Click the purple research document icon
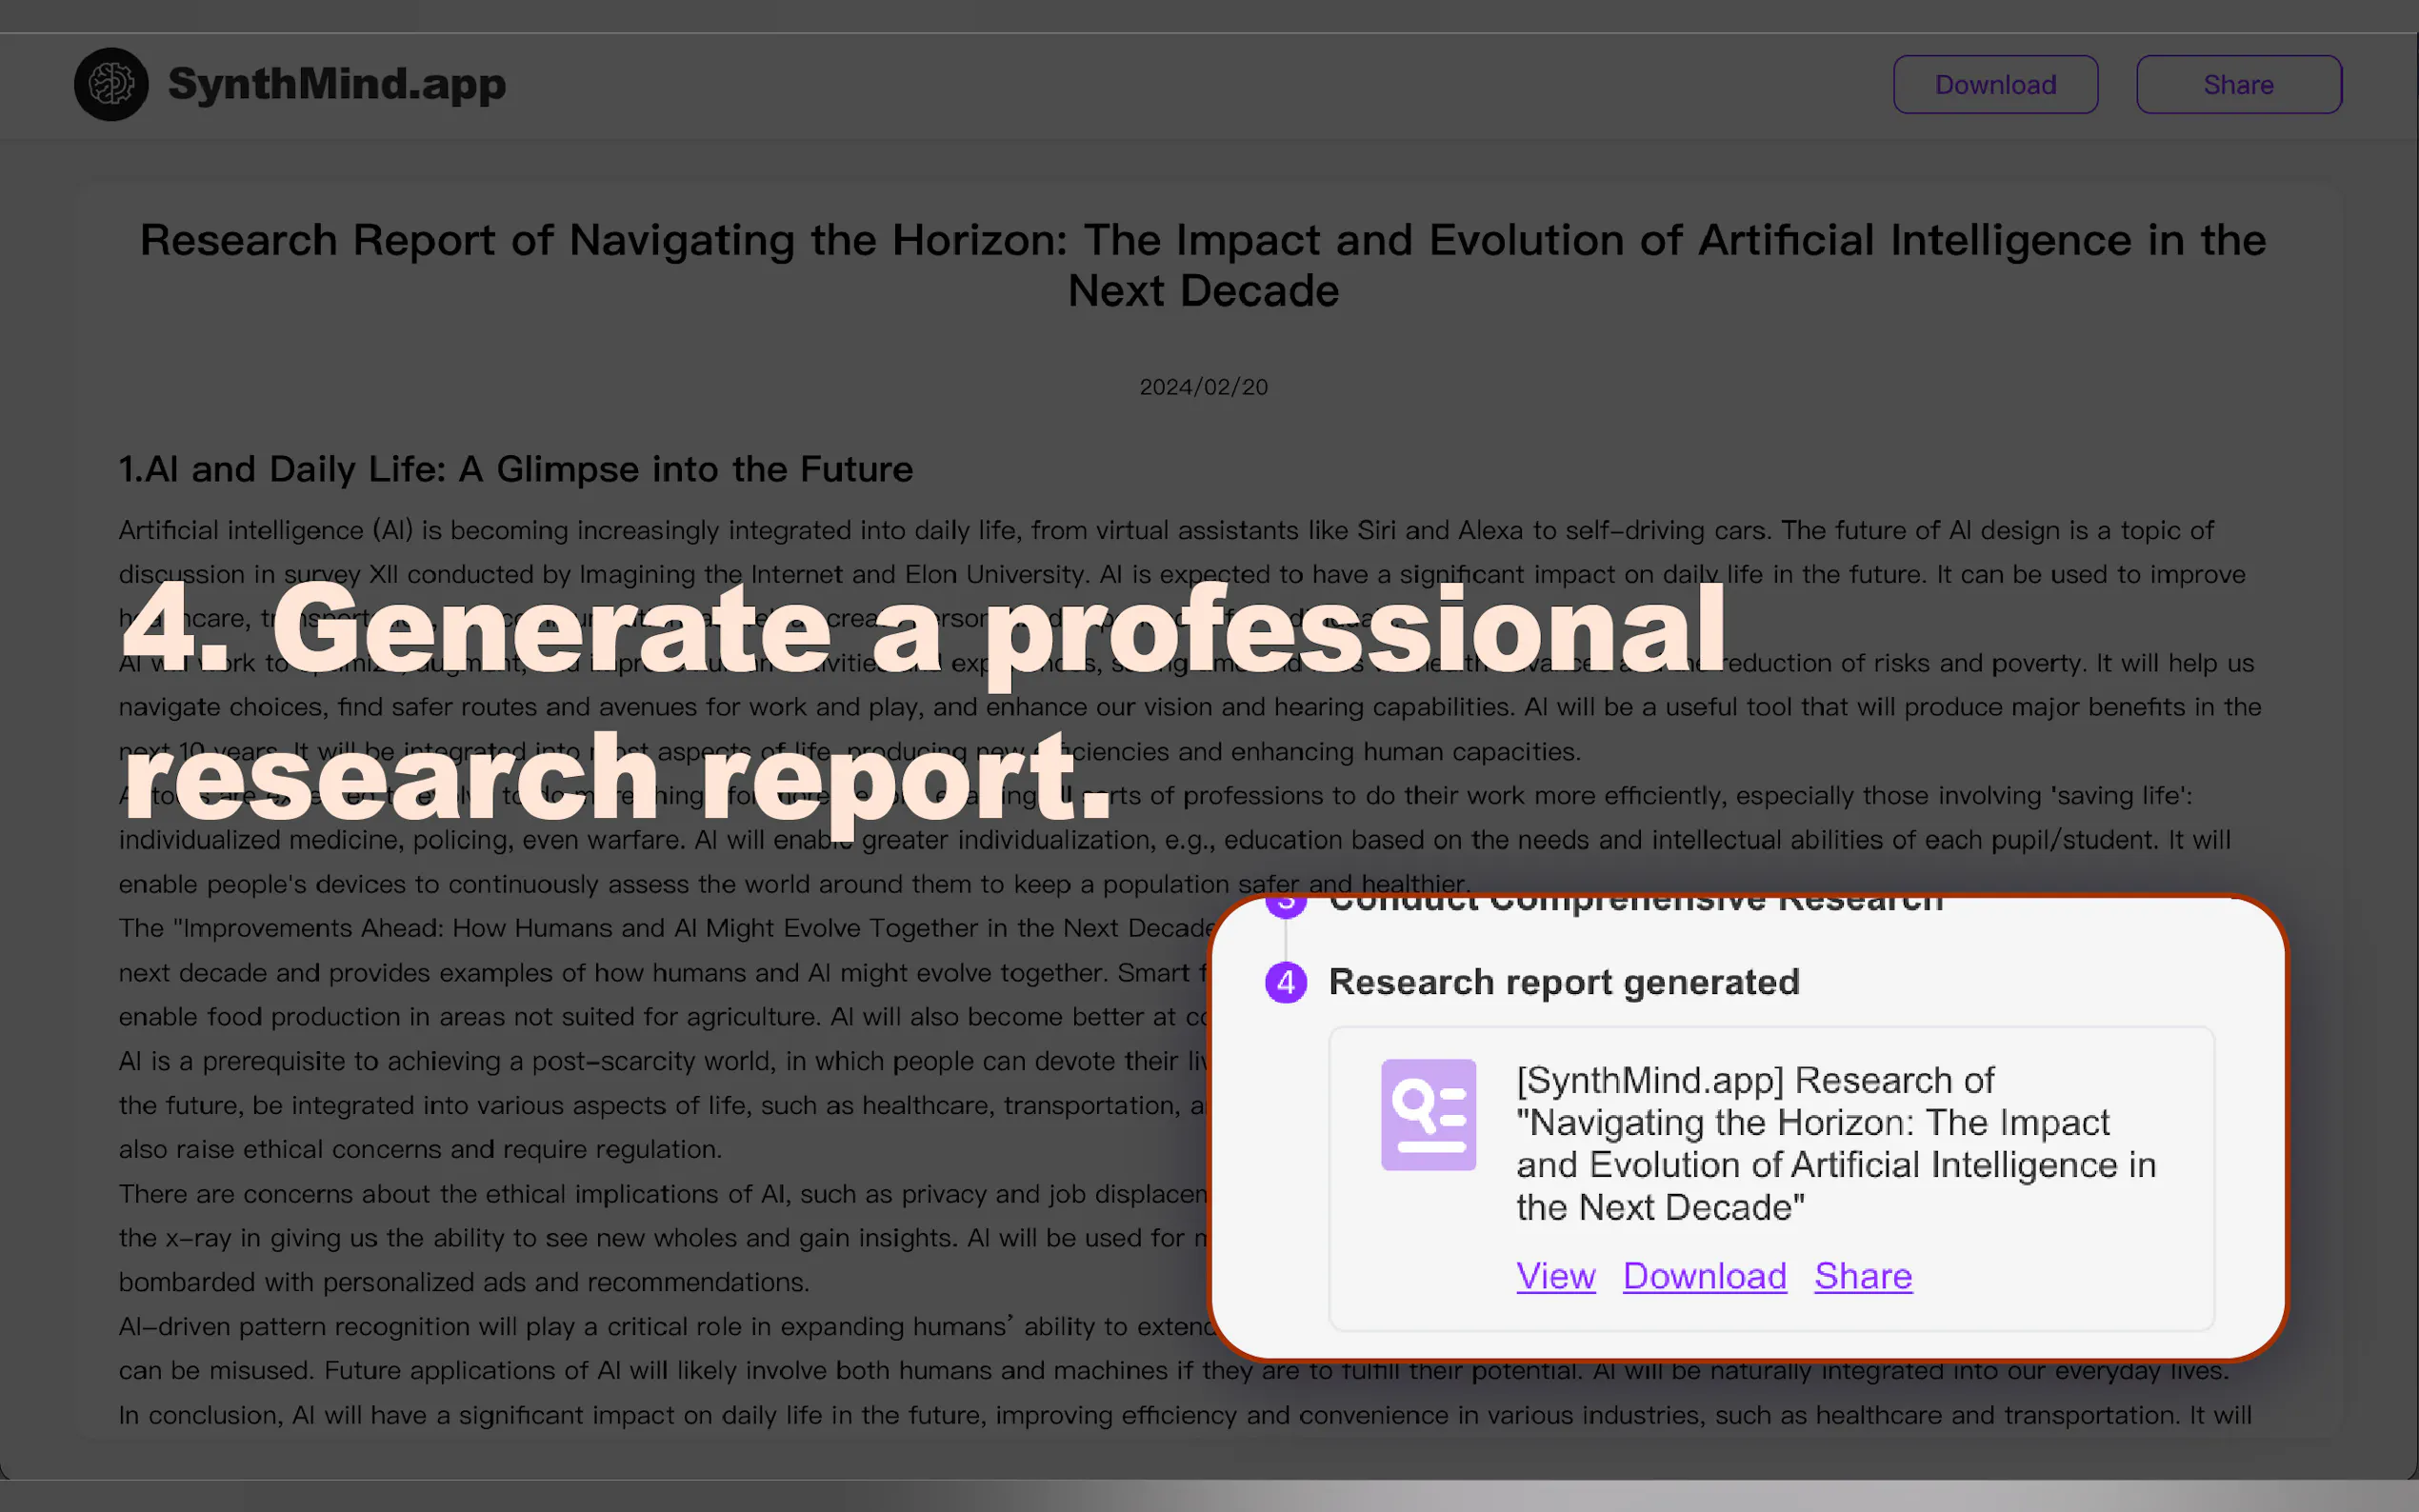Screen dimensions: 2419x1512 pos(1427,1114)
